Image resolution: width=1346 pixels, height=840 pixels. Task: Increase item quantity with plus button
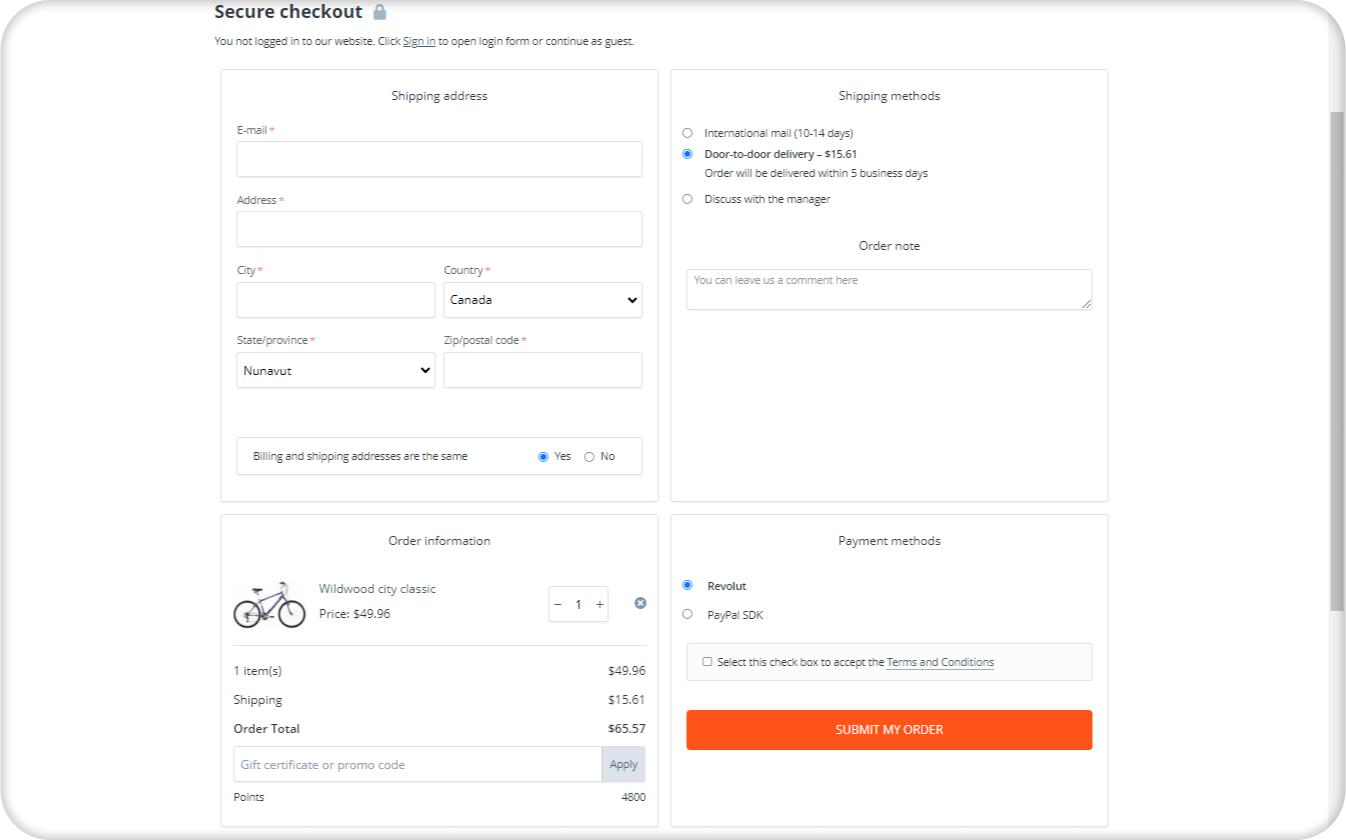point(599,604)
